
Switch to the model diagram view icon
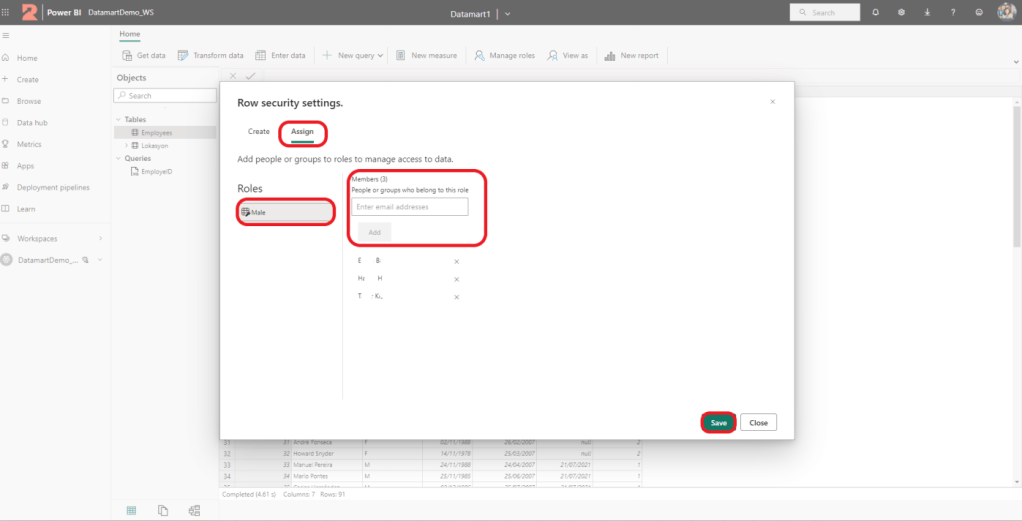pyautogui.click(x=194, y=510)
